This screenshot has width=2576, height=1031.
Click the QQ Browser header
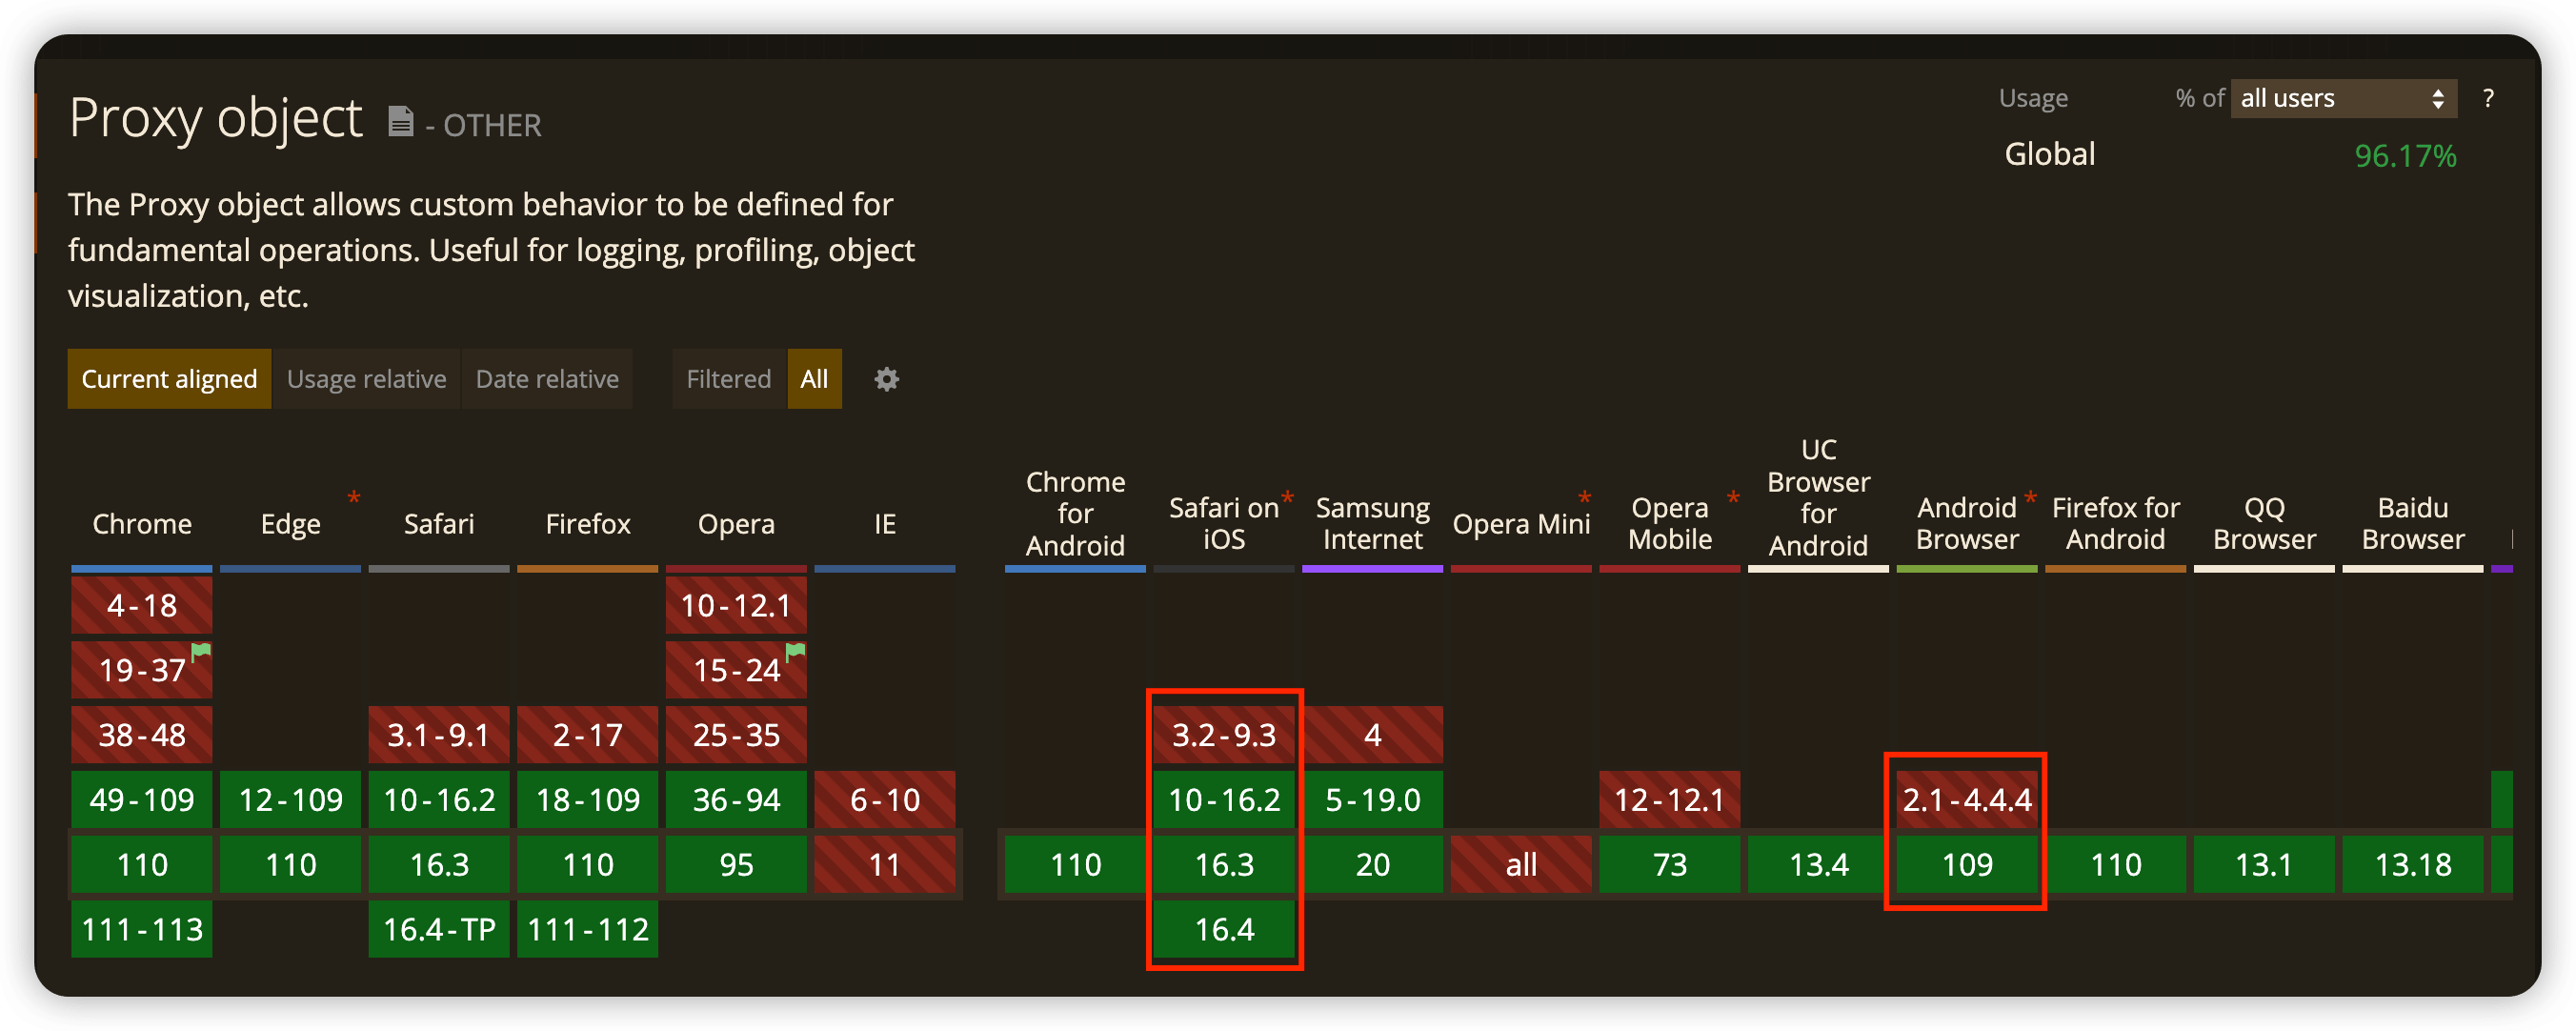2264,523
